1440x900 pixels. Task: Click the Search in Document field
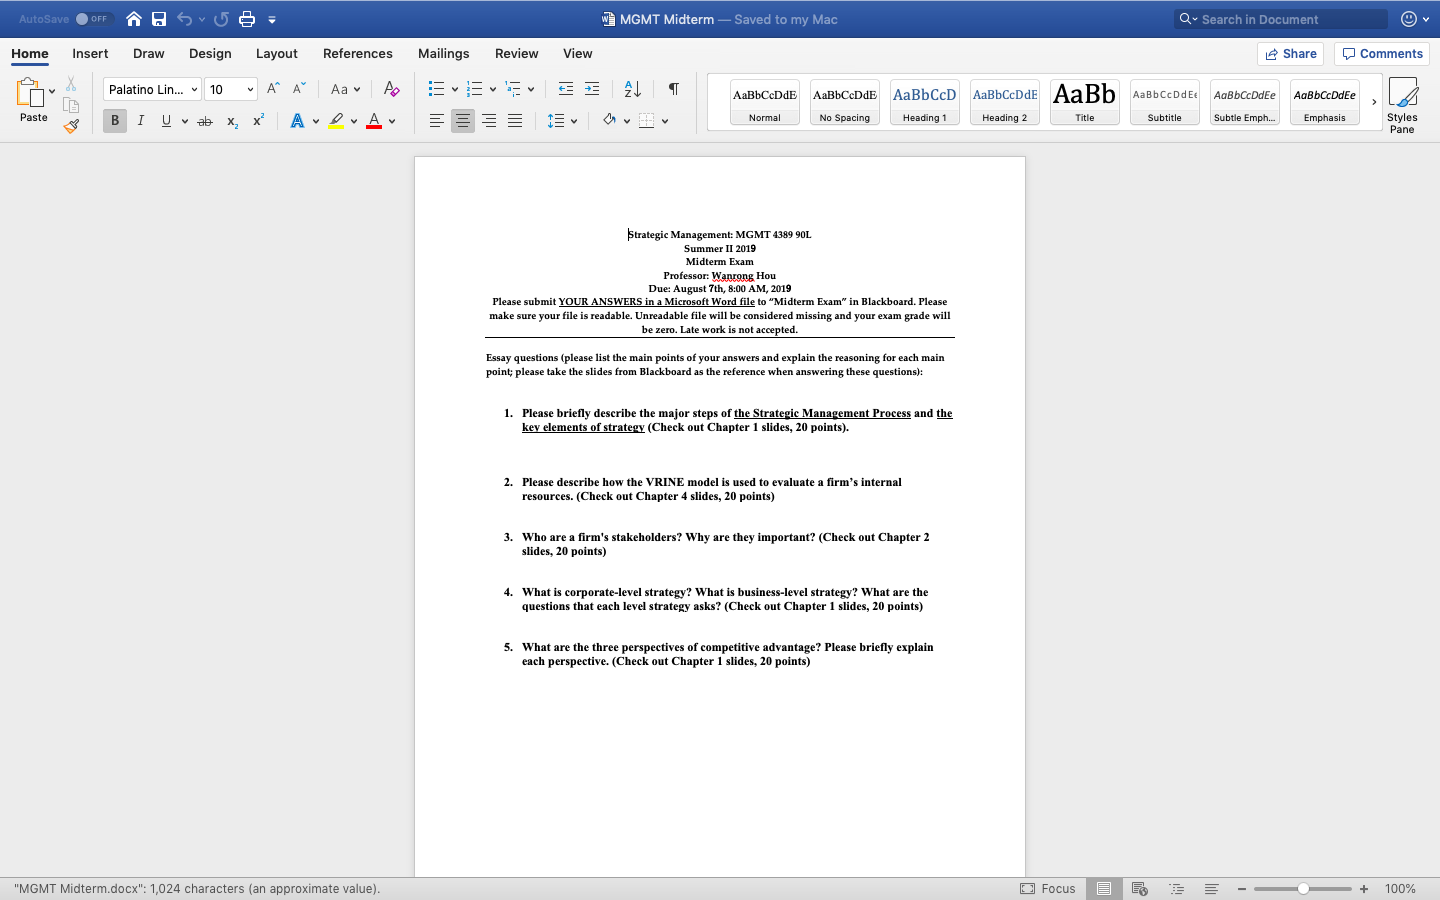[1281, 19]
